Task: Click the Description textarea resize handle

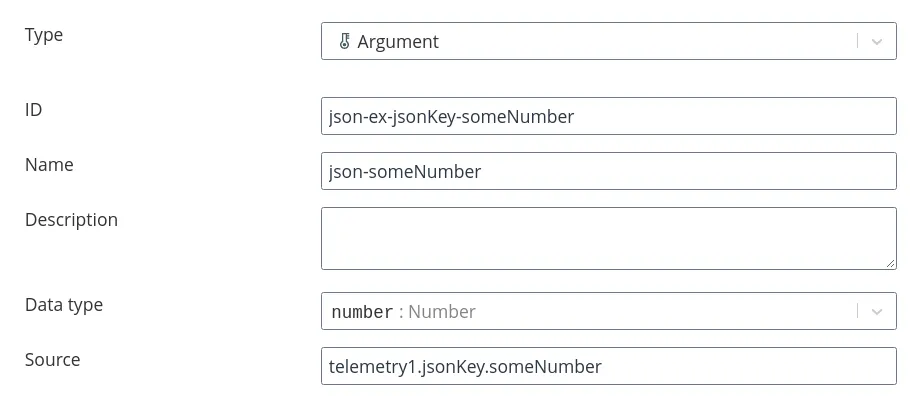Action: coord(891,264)
